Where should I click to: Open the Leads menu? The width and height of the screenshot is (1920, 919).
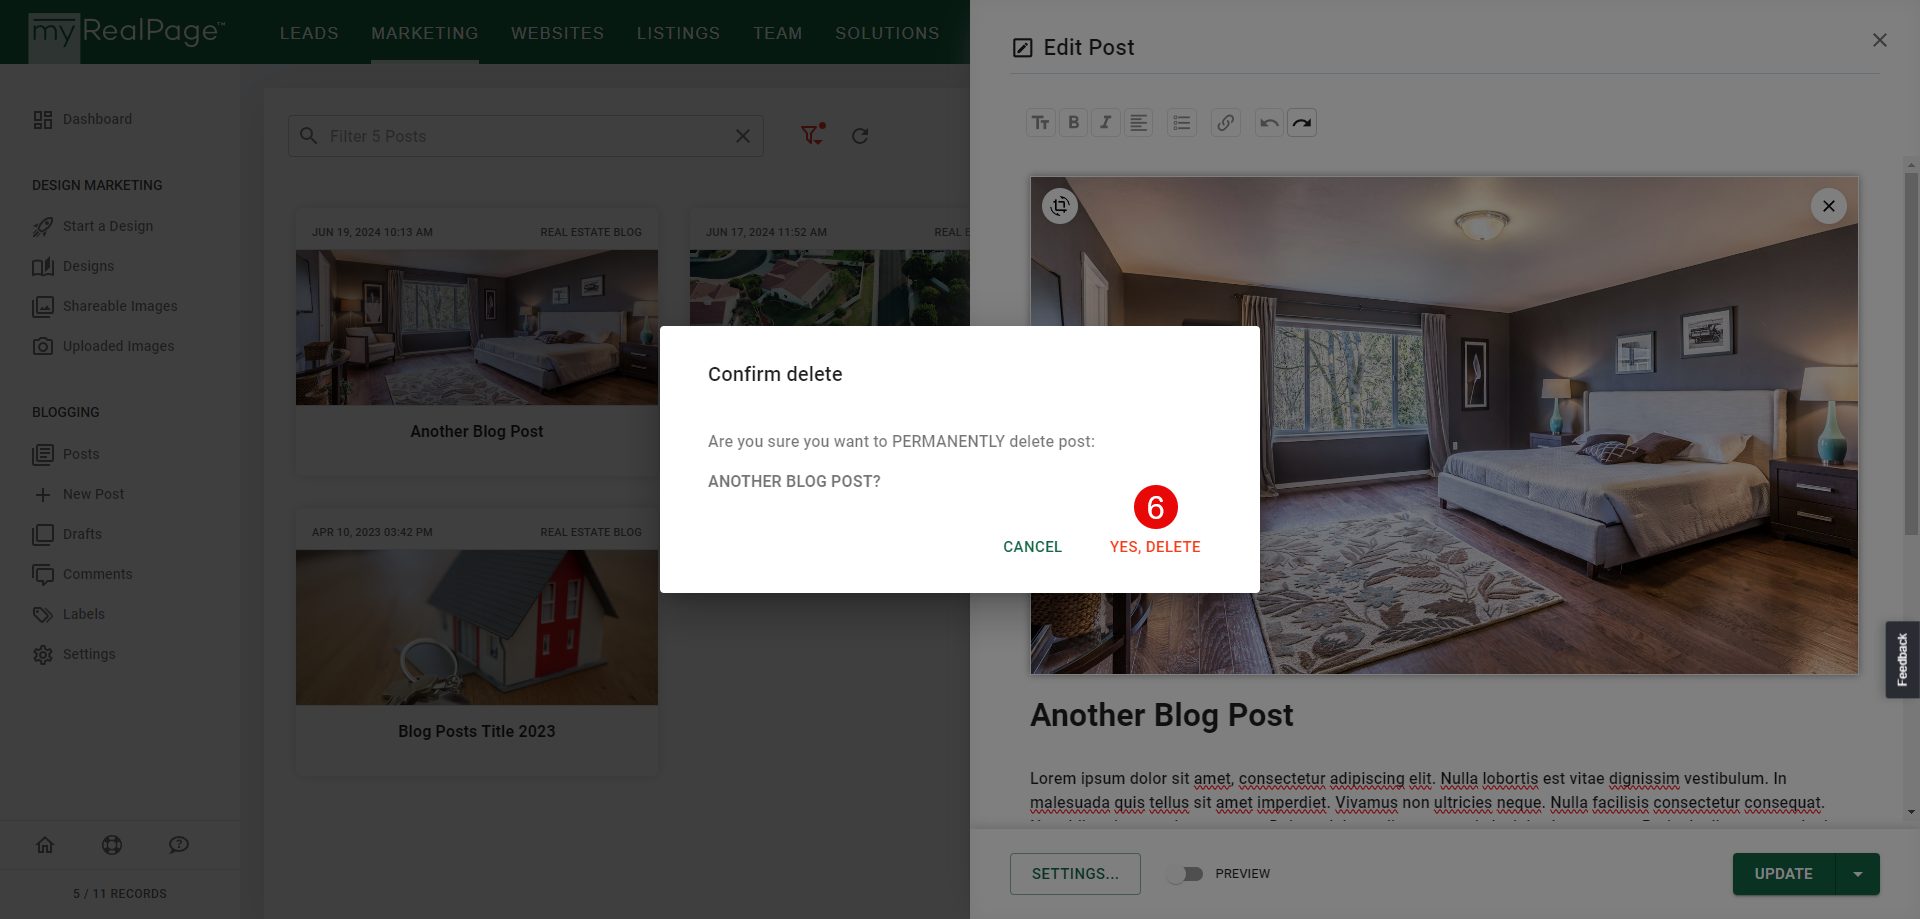(x=309, y=33)
